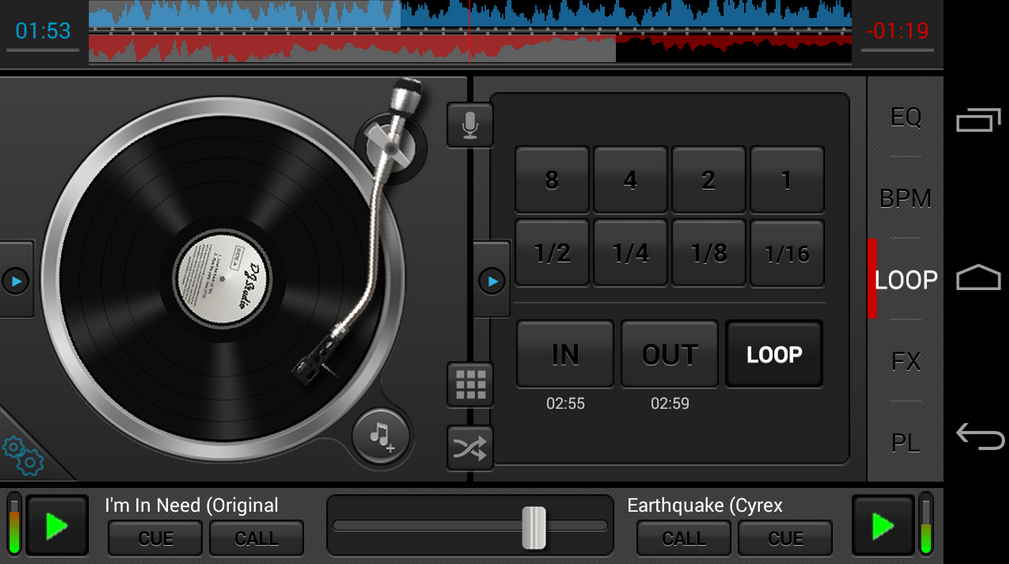
Task: Mark loop IN point
Action: coord(565,354)
